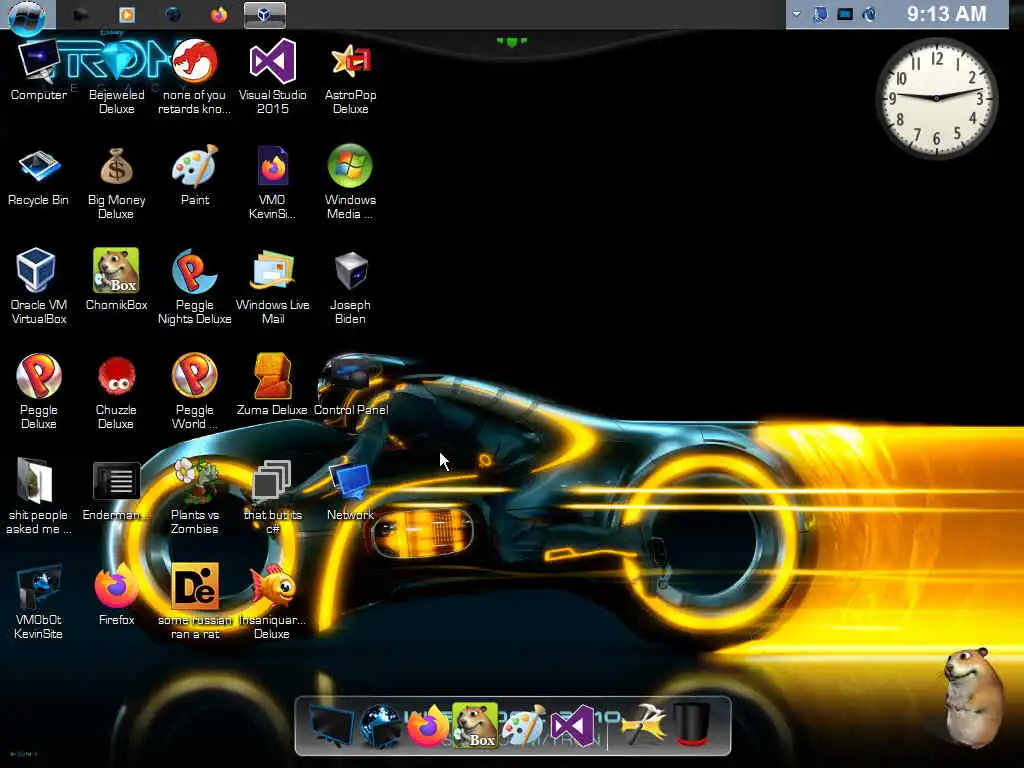
Task: Open the Computer desktop icon
Action: [39, 71]
